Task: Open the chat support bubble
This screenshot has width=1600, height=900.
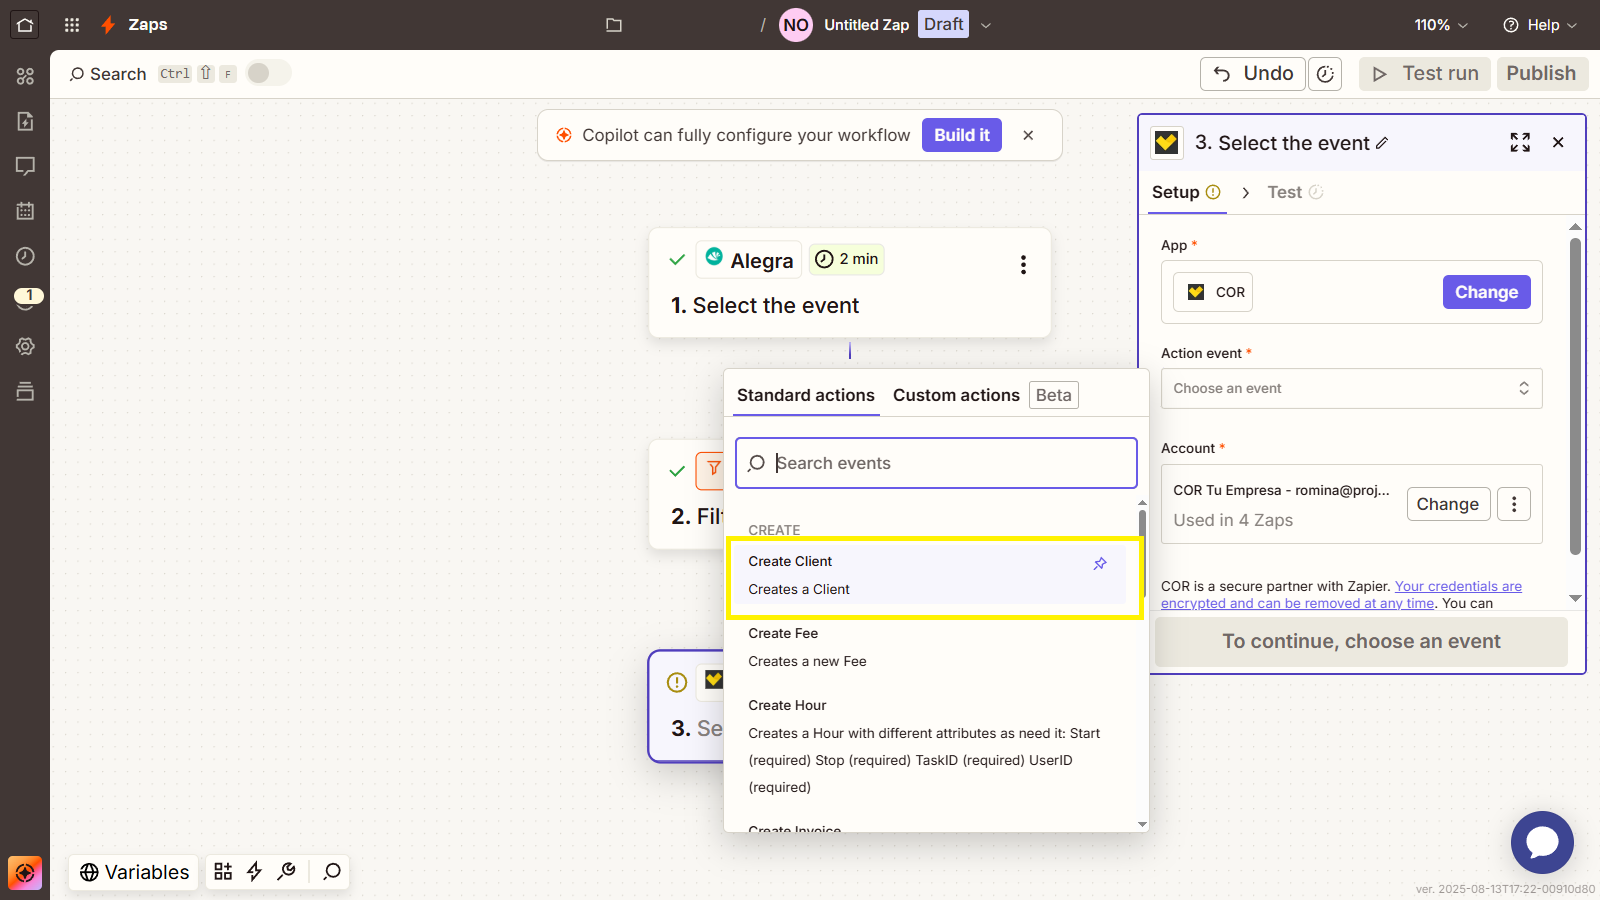Action: tap(1542, 842)
